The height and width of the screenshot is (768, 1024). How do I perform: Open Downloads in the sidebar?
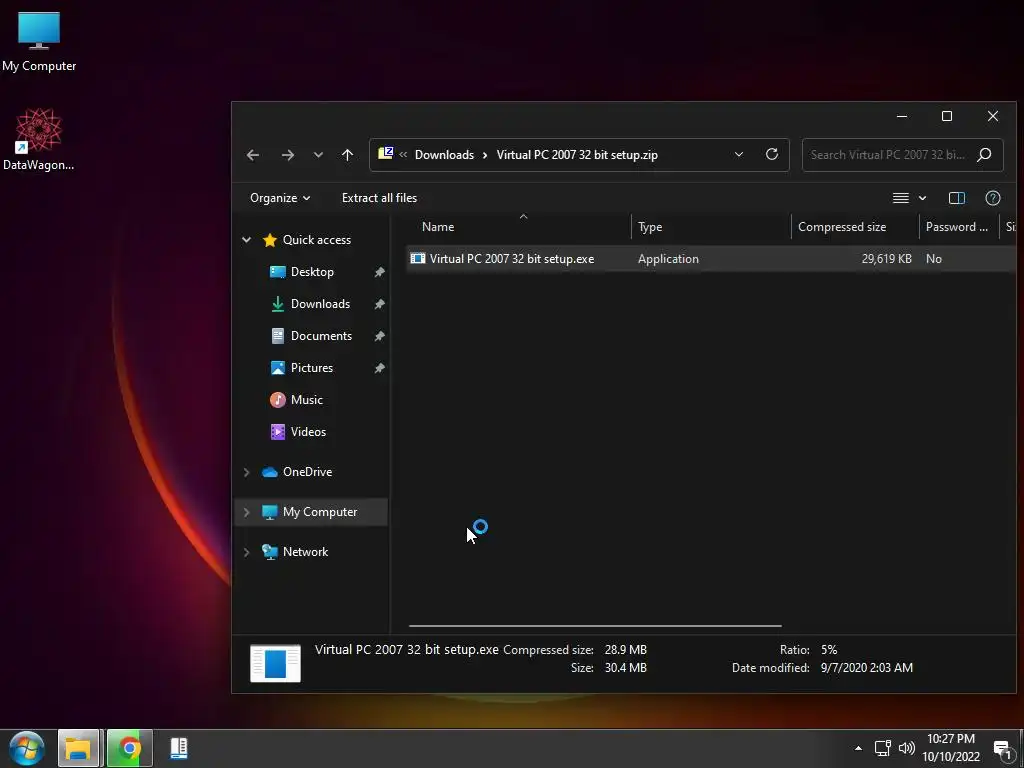[x=320, y=304]
